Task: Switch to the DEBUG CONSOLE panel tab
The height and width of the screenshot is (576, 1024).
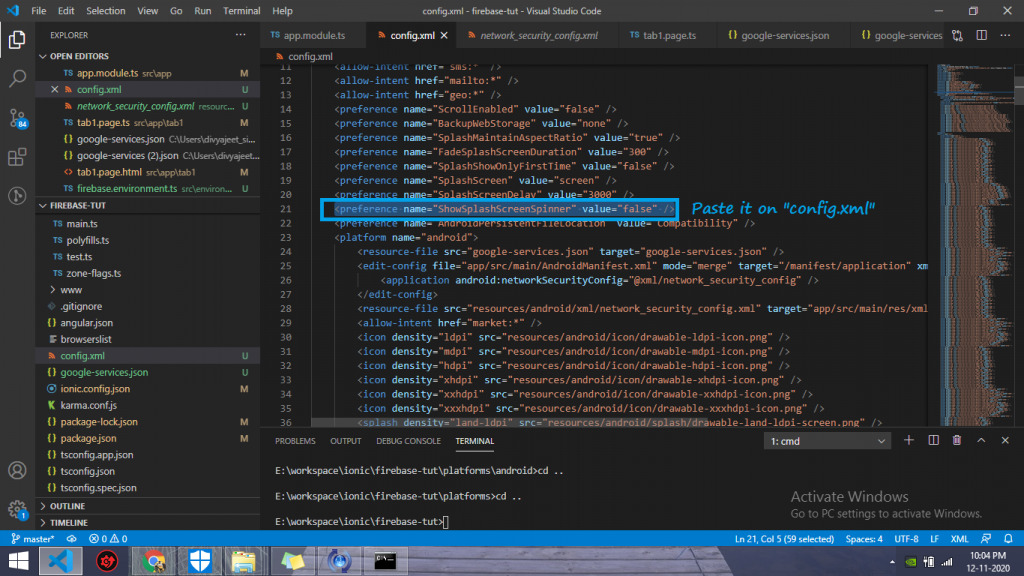Action: point(408,441)
